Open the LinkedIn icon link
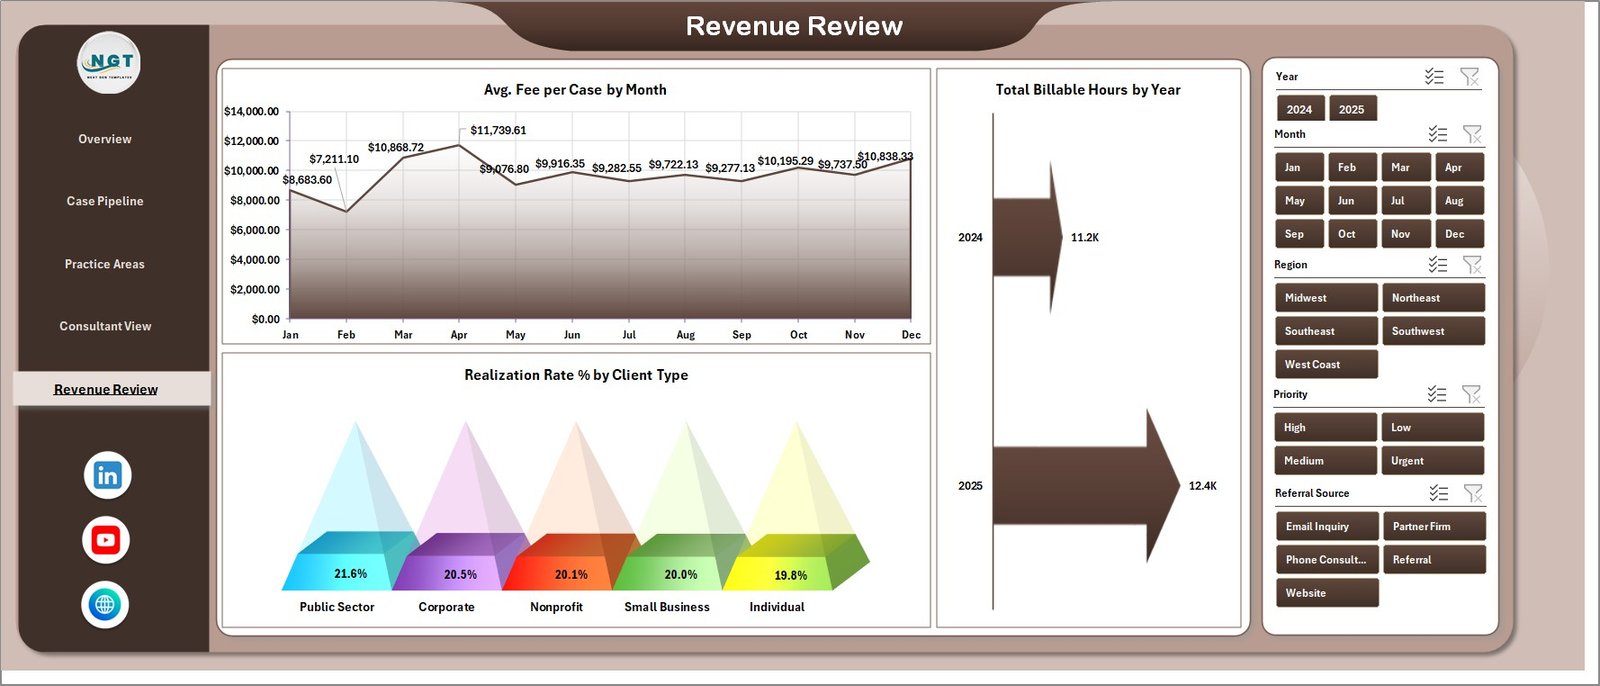 107,475
